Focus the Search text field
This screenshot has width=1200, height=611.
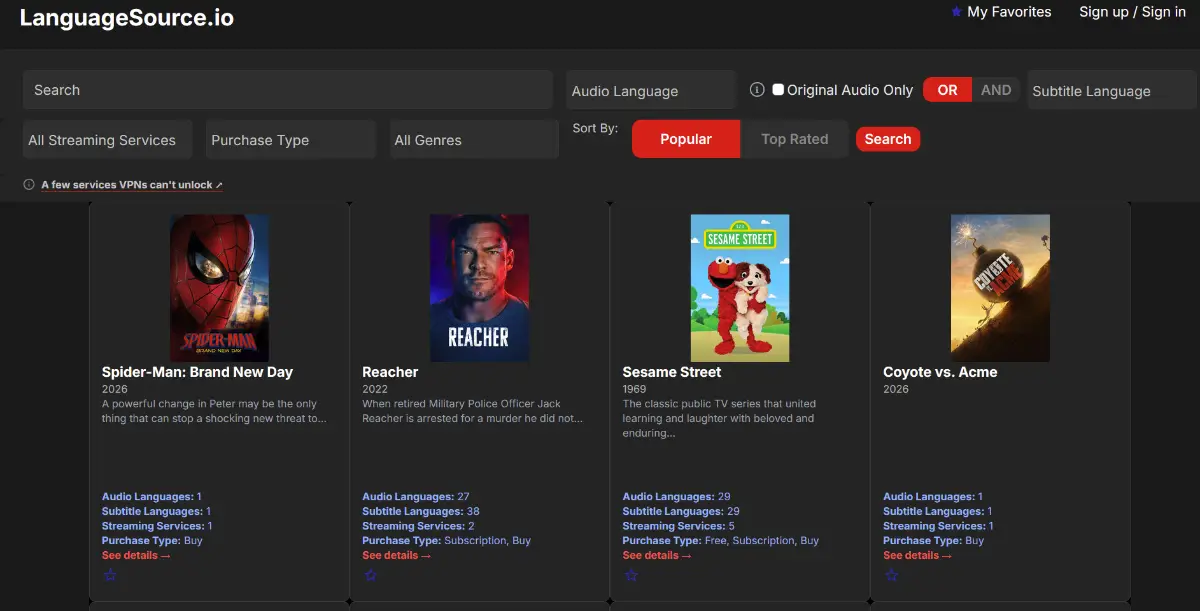(x=288, y=90)
